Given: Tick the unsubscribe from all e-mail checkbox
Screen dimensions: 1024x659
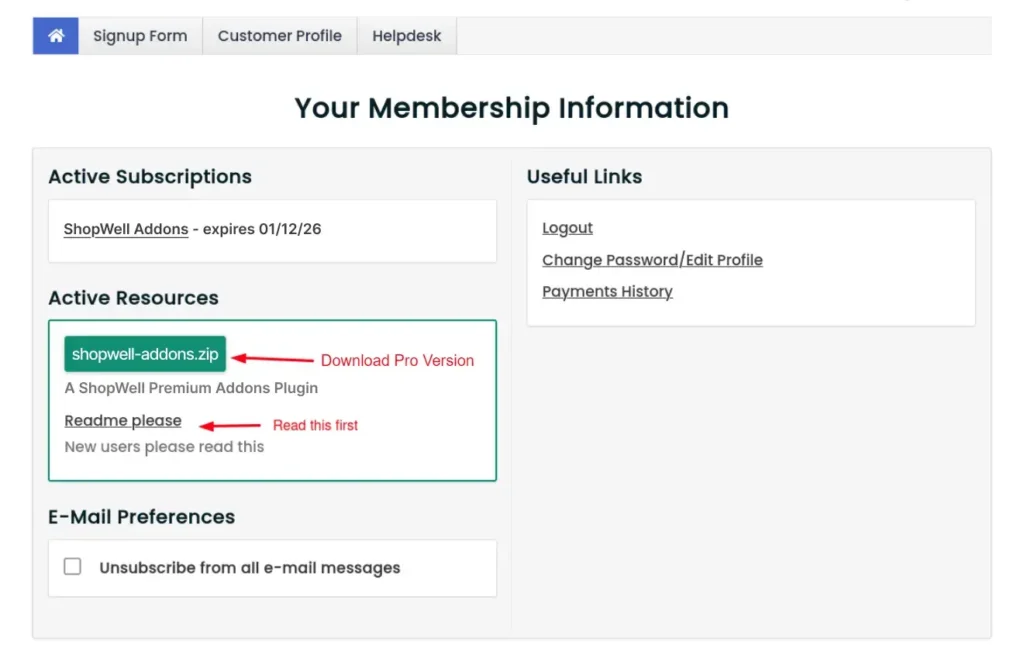Looking at the screenshot, I should click(x=73, y=567).
